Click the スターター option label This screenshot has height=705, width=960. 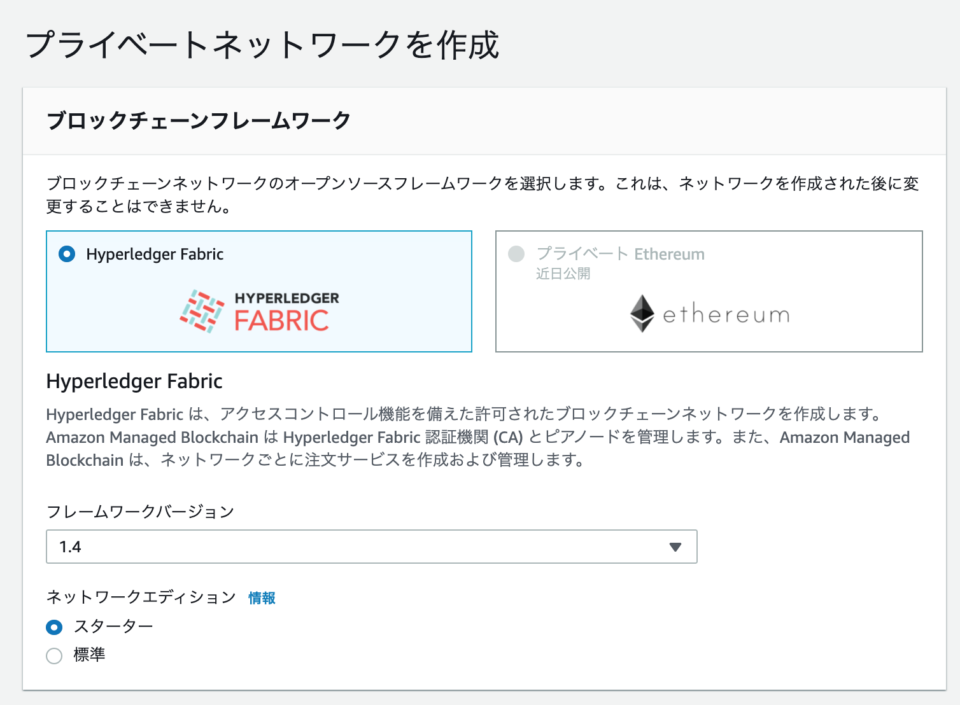(113, 627)
